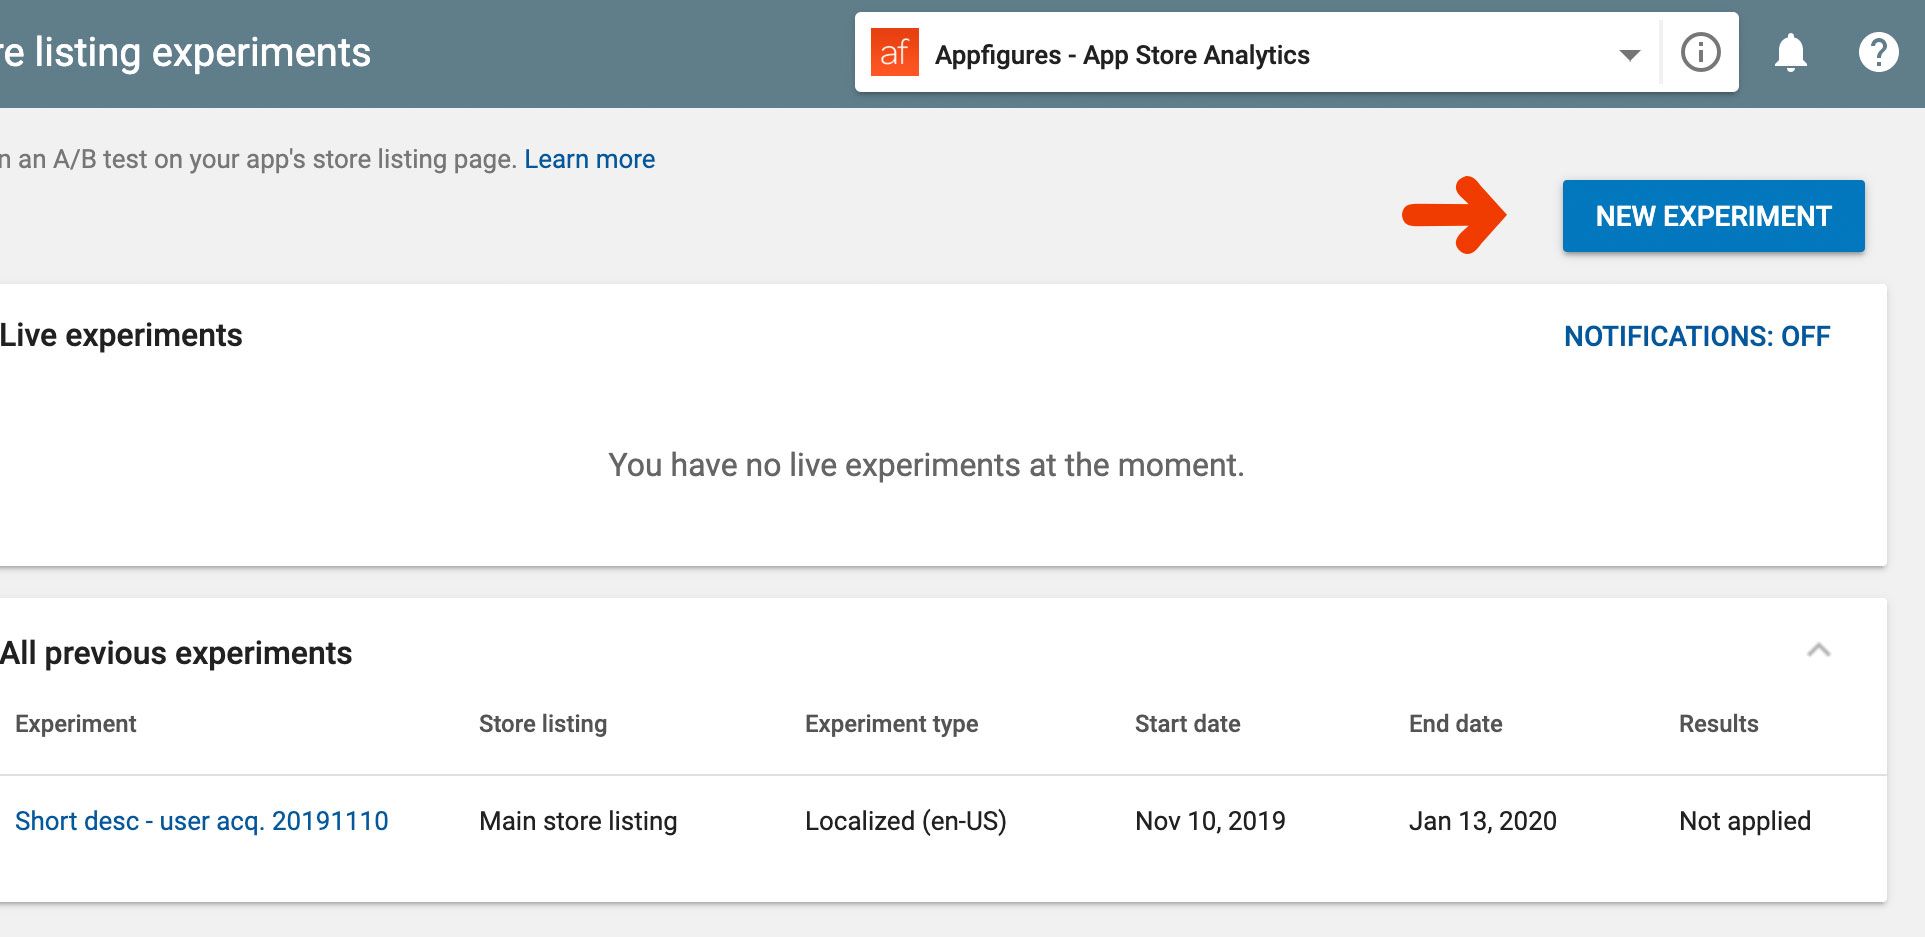Click the app info circle icon

(1700, 52)
